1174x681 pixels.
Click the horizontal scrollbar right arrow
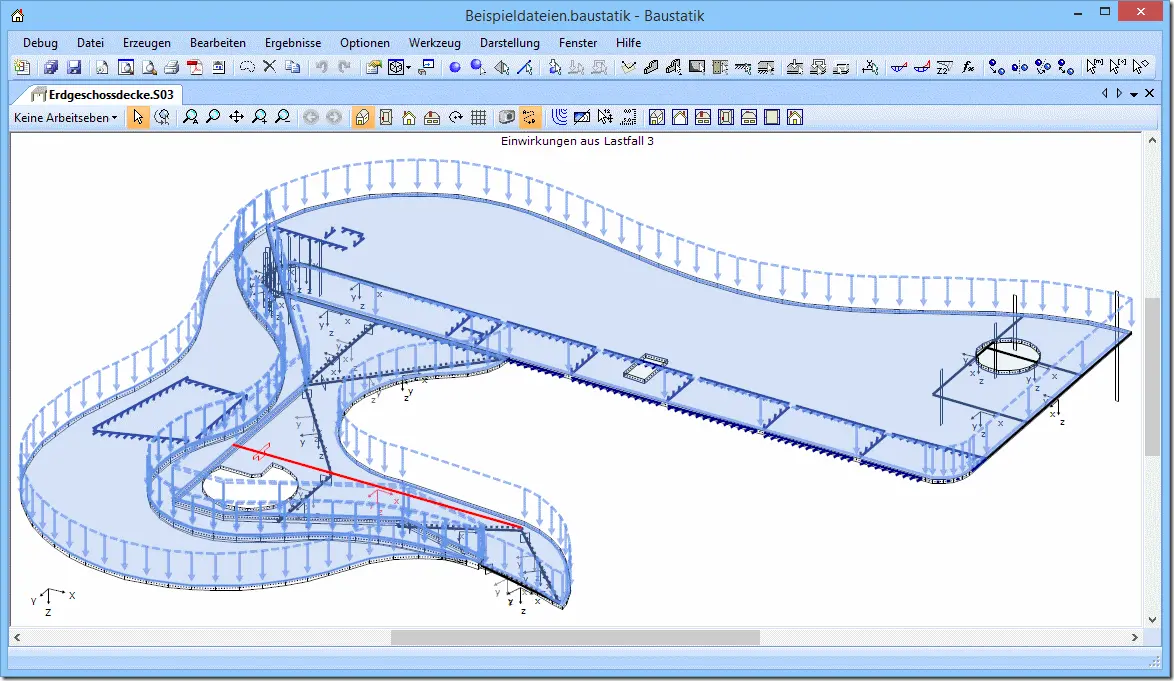point(1134,638)
